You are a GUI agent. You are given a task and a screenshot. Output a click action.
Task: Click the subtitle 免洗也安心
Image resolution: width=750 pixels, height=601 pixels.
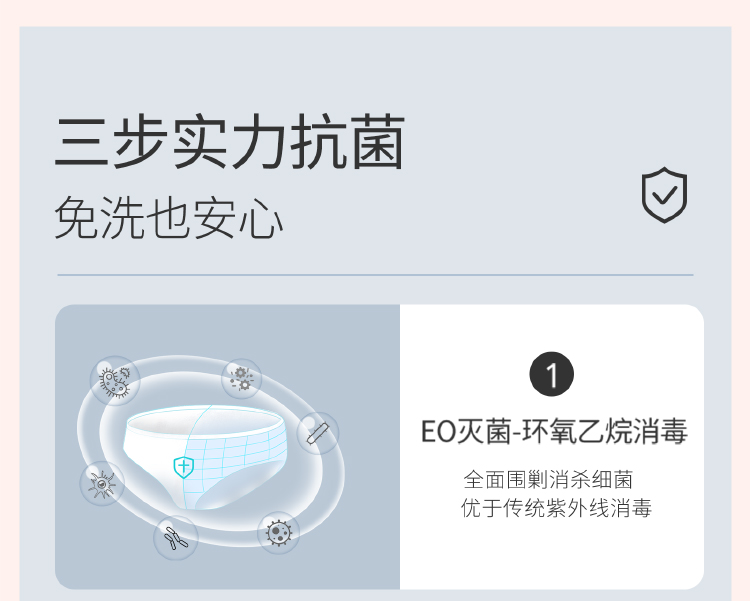click(169, 218)
